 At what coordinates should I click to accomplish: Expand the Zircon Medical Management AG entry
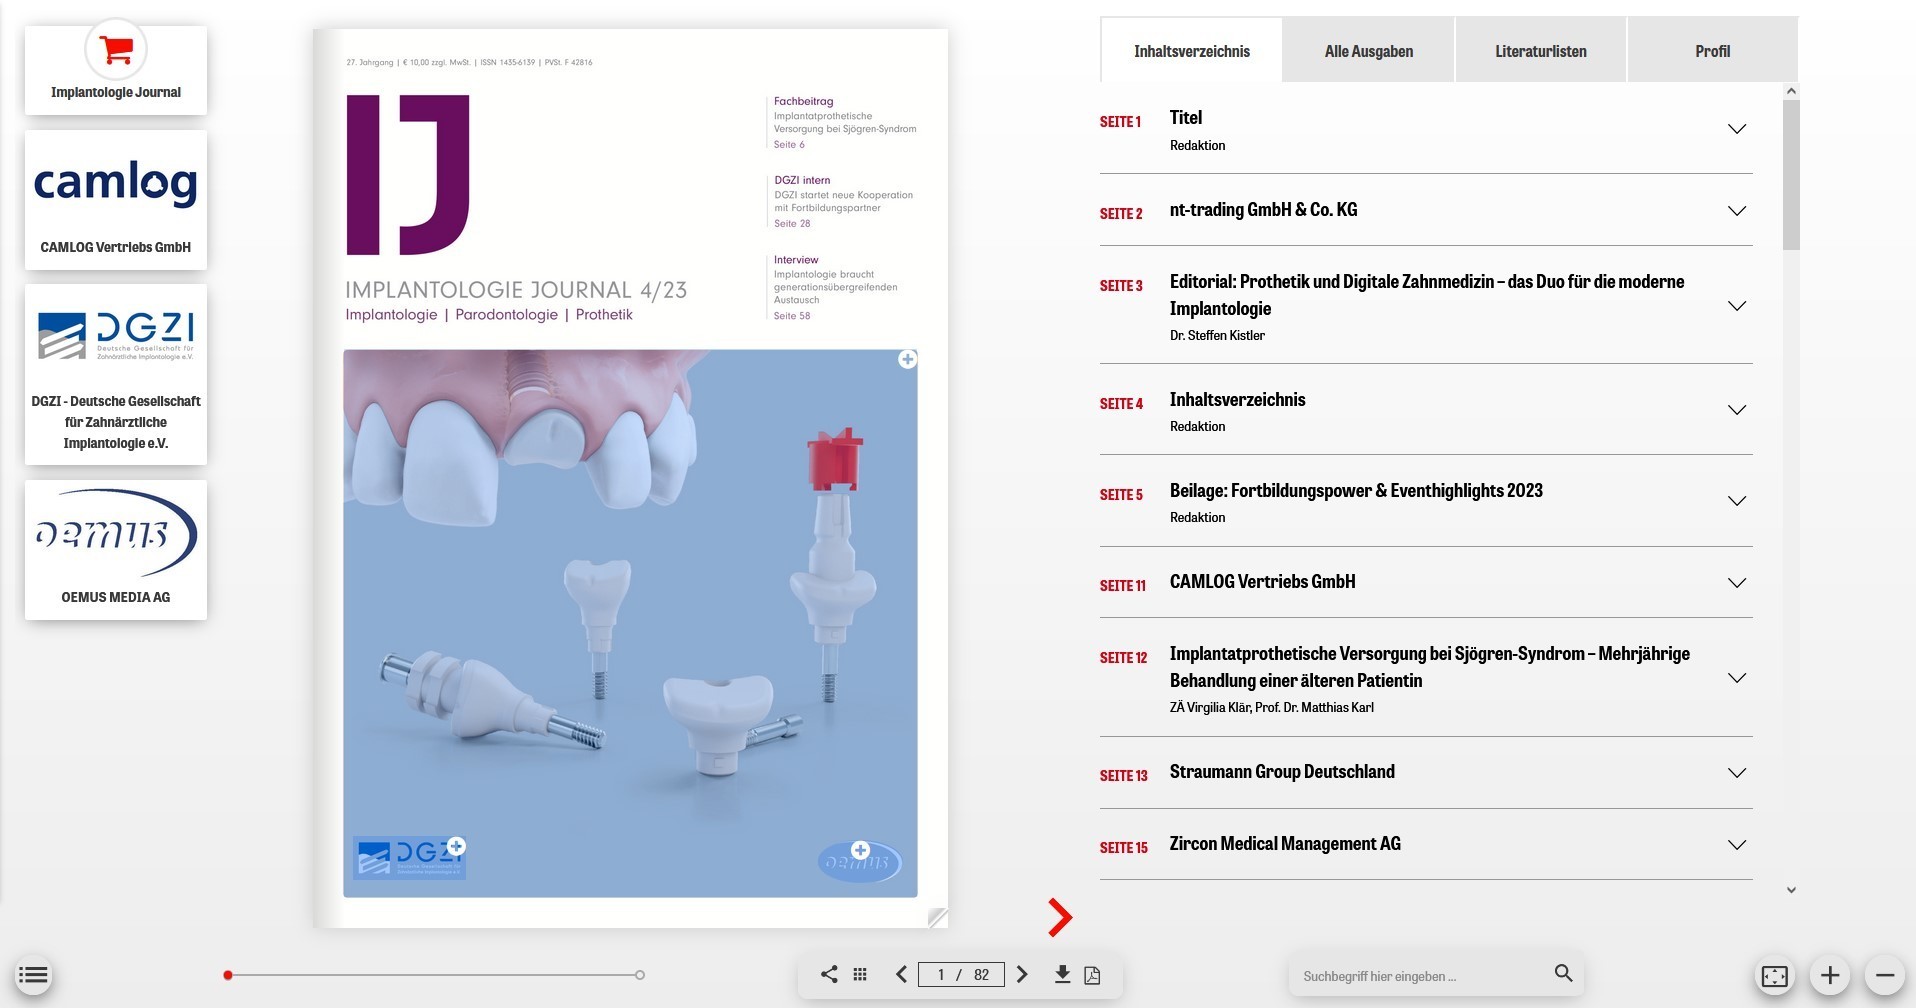click(1737, 845)
